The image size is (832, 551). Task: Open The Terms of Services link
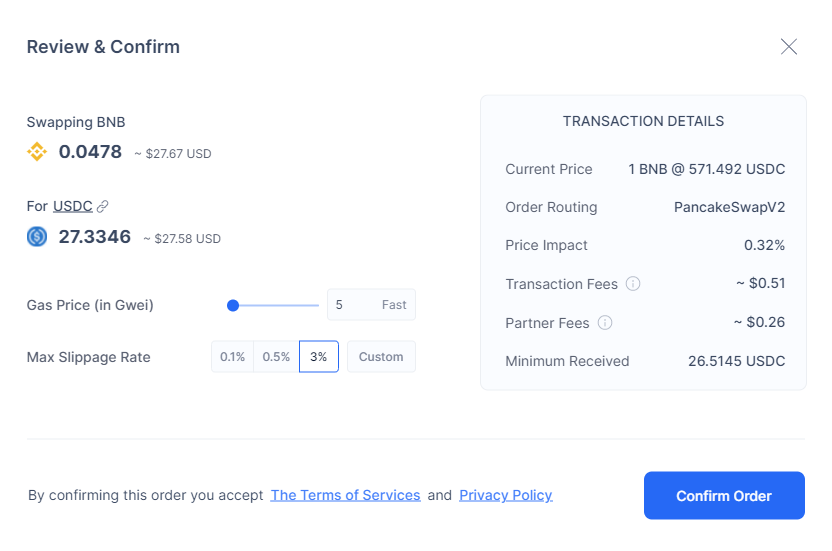click(345, 495)
